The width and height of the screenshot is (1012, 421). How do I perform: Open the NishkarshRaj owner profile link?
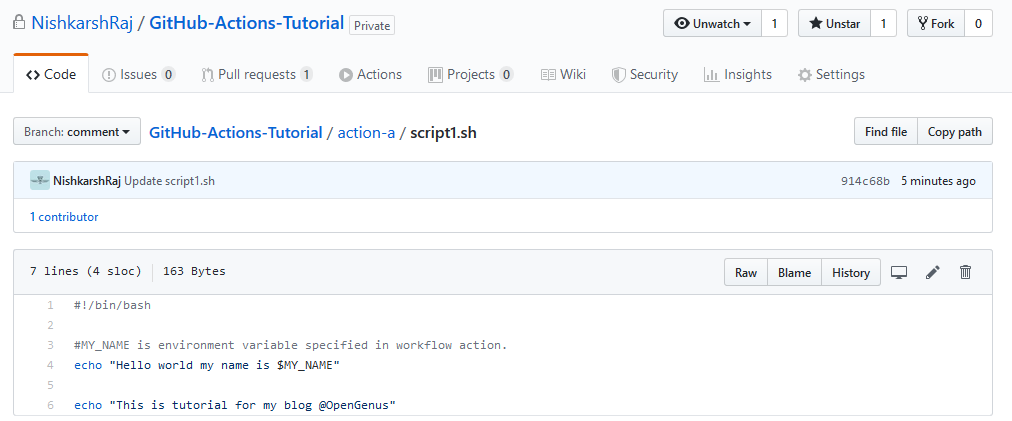81,24
